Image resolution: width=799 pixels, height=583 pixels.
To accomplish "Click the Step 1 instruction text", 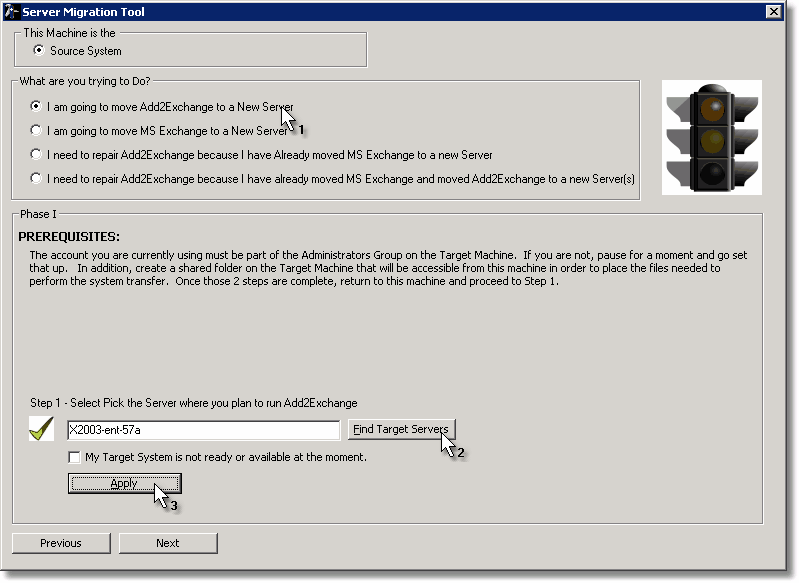I will pos(194,403).
